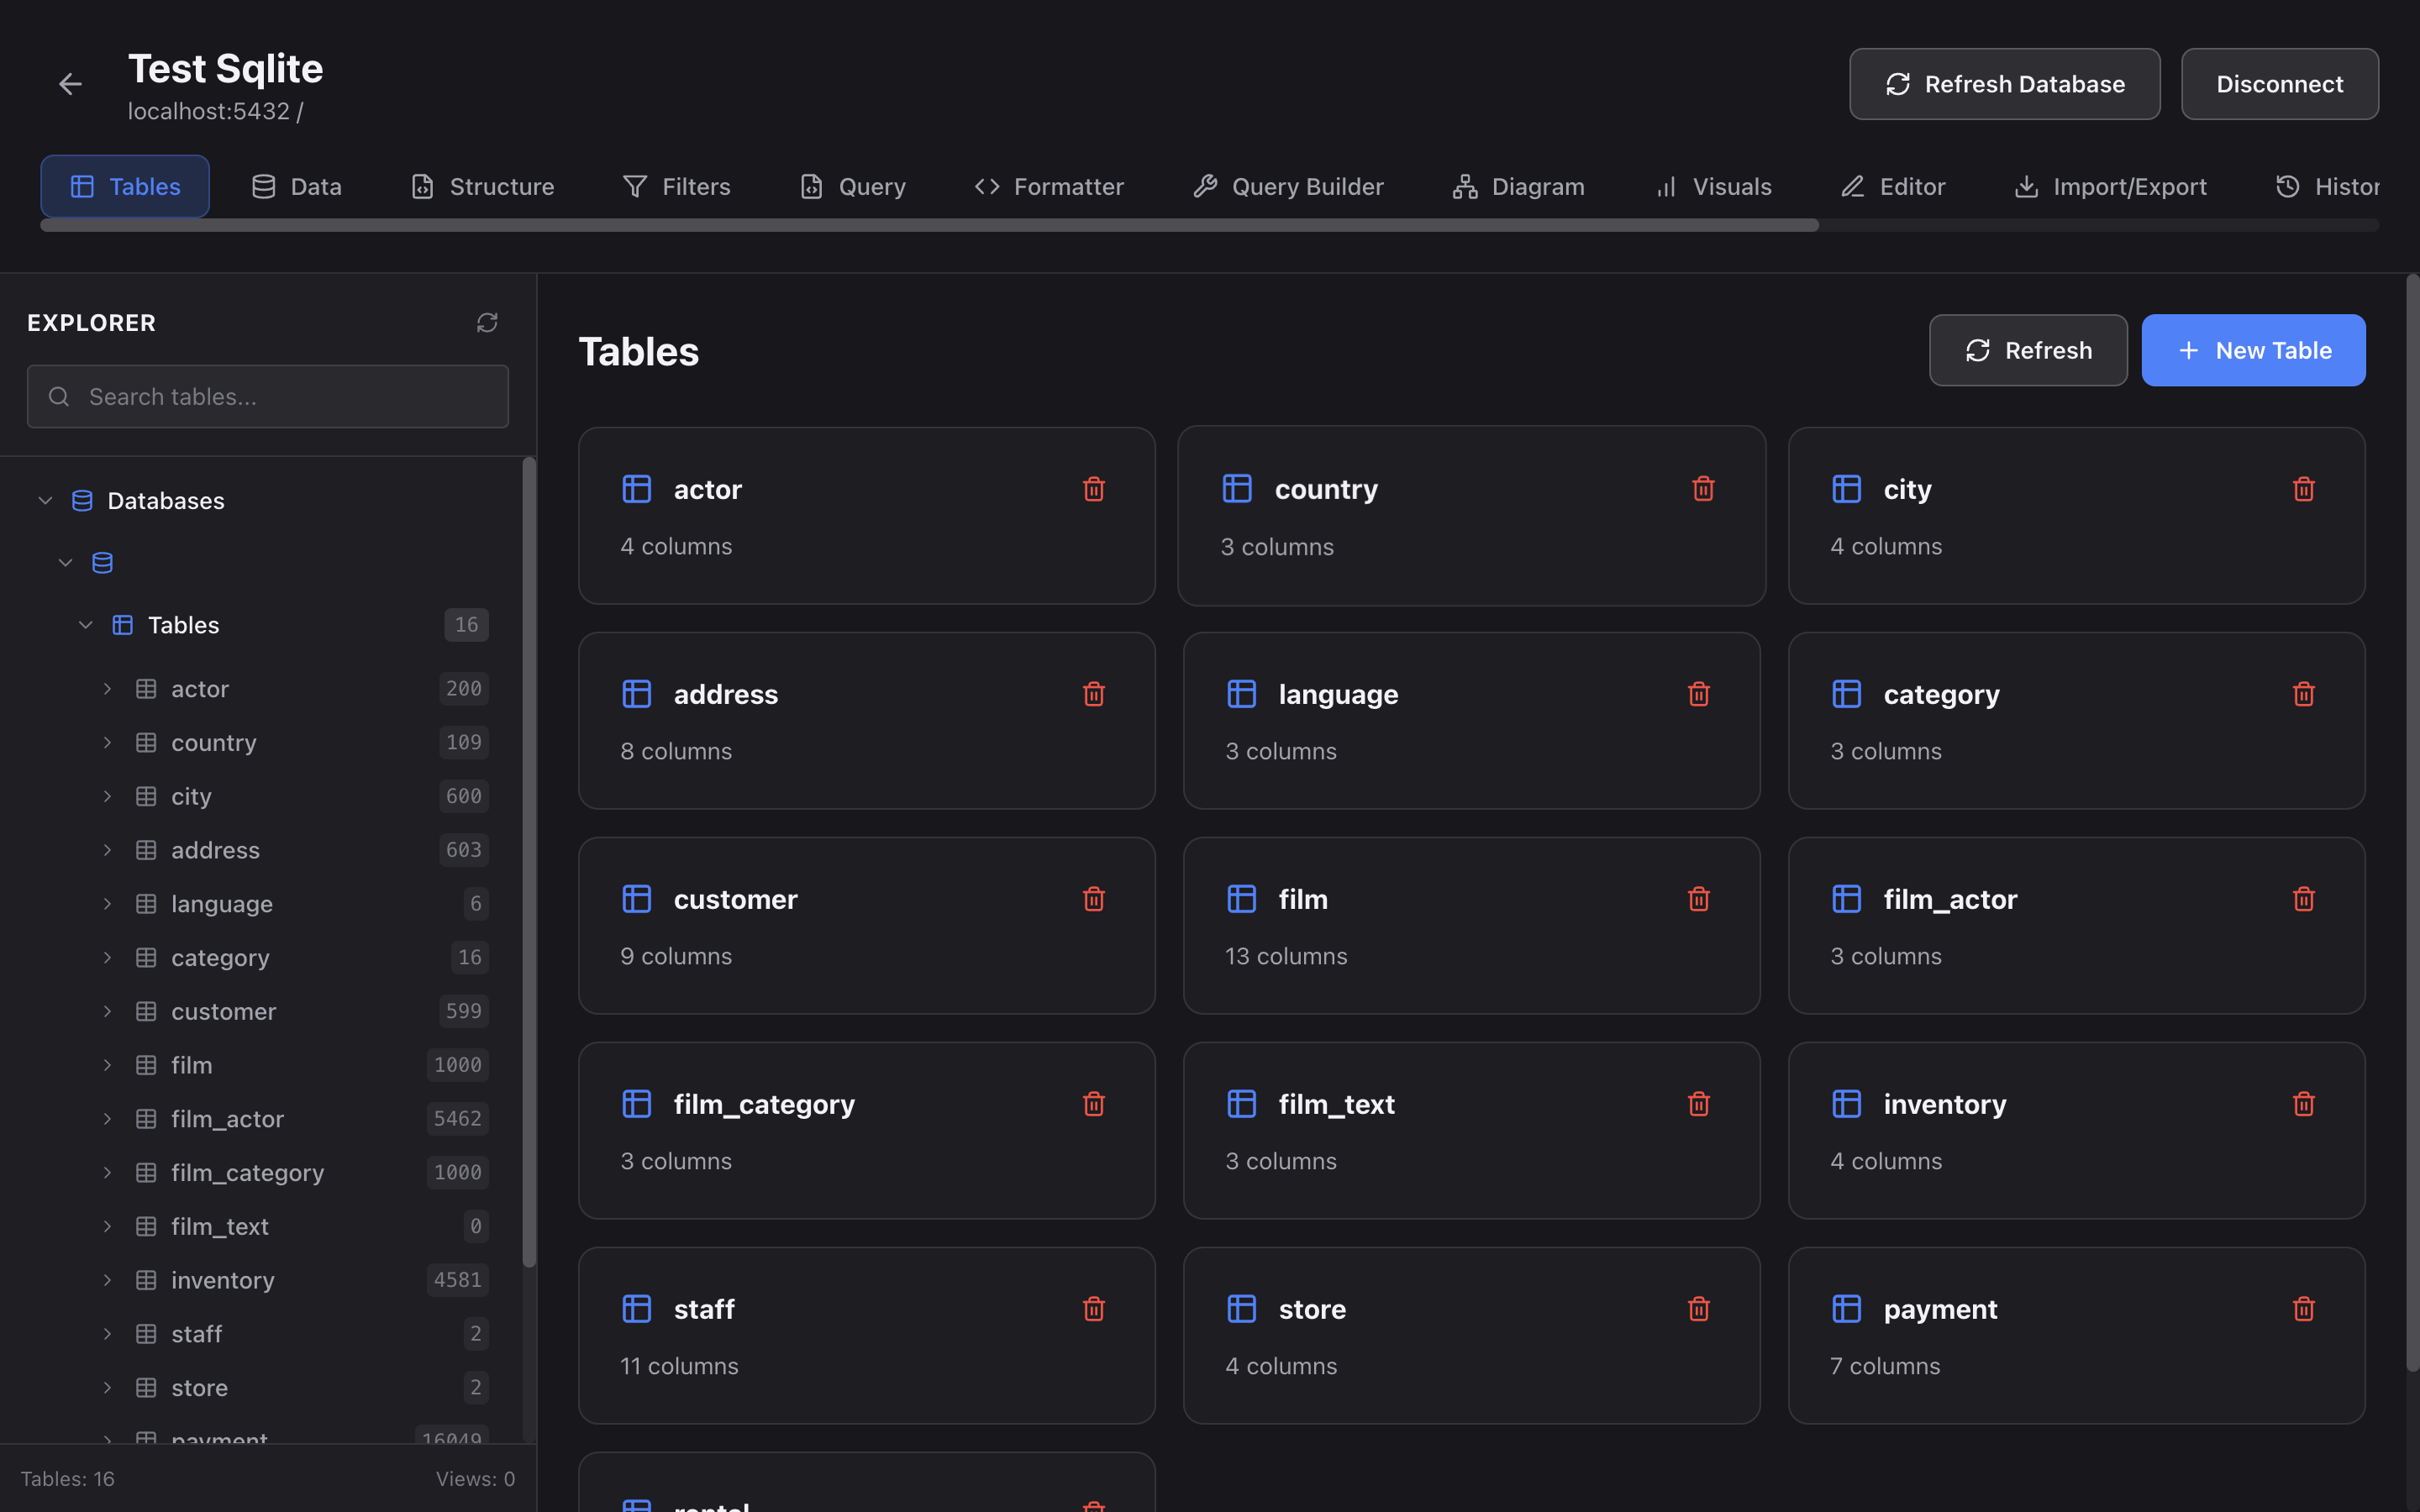Switch to the Data tab

pyautogui.click(x=297, y=186)
